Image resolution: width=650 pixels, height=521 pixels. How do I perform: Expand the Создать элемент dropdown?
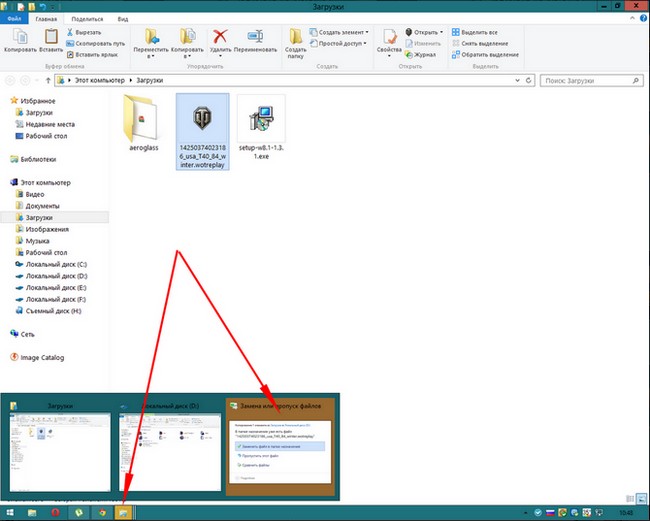coord(341,32)
